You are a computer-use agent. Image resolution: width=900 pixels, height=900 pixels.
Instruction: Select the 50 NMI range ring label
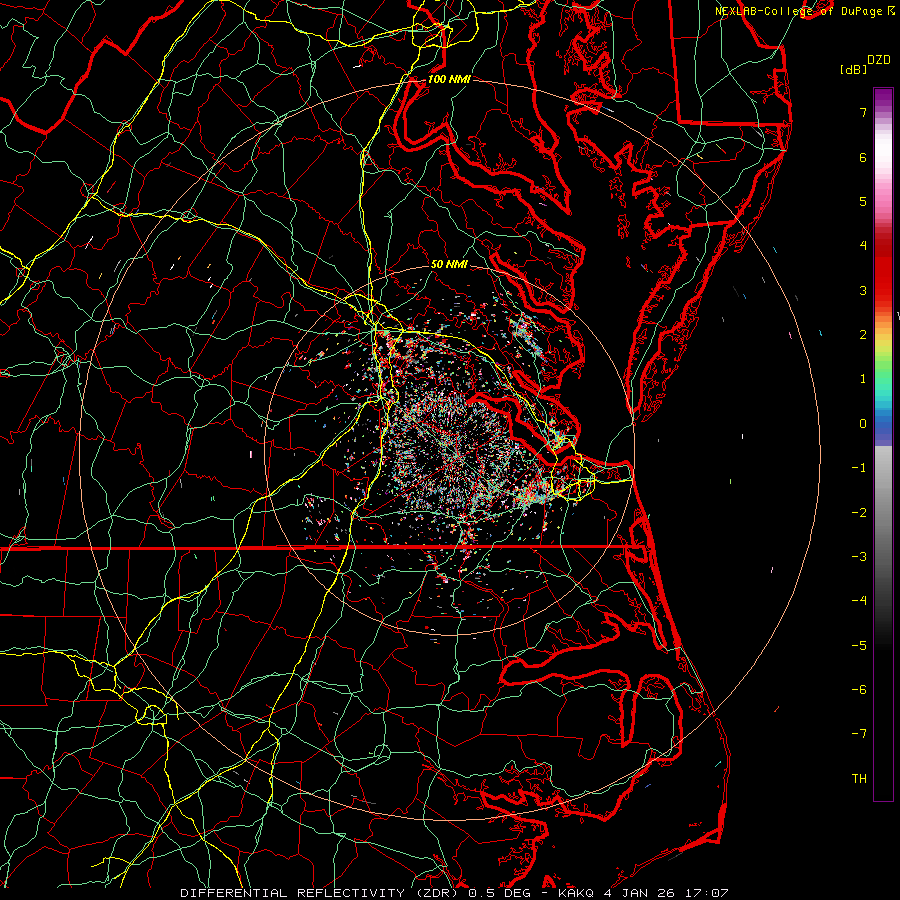(449, 264)
